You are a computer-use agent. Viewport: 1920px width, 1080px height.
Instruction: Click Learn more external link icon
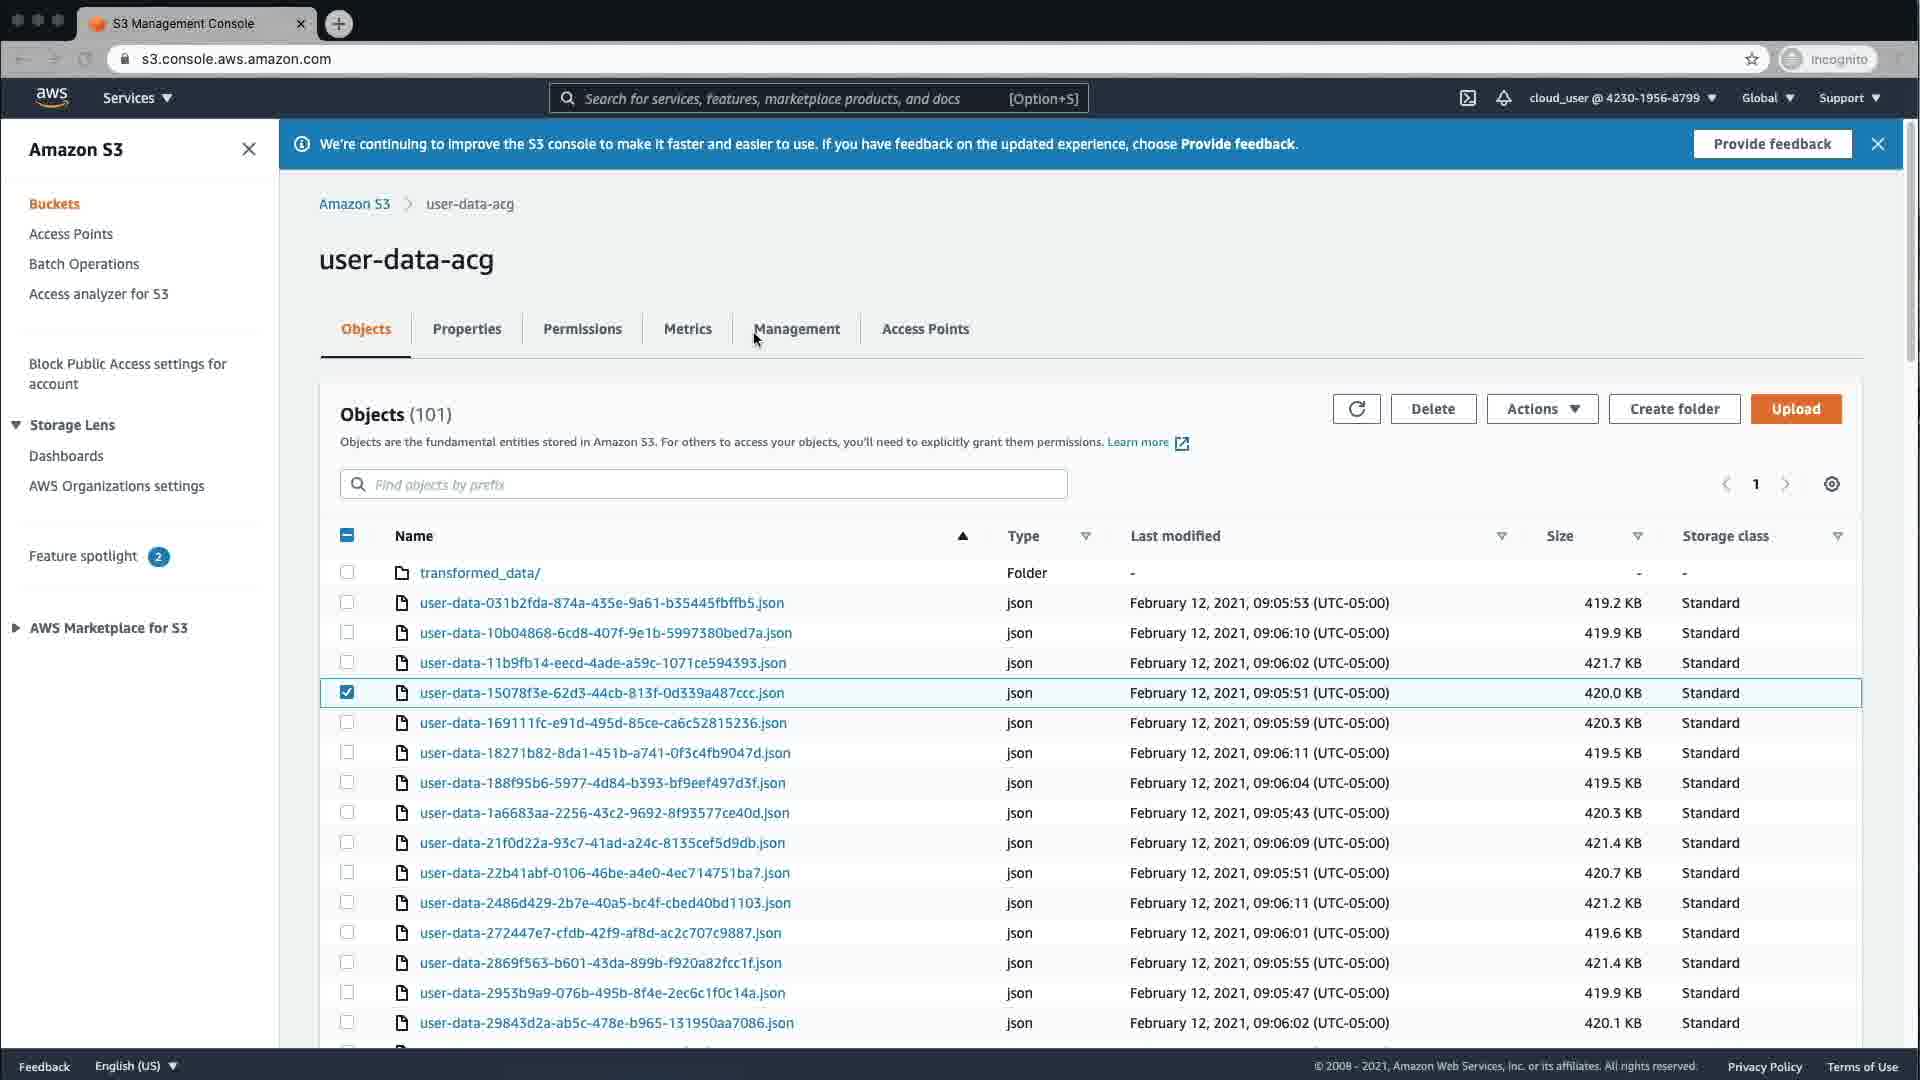pyautogui.click(x=1182, y=443)
